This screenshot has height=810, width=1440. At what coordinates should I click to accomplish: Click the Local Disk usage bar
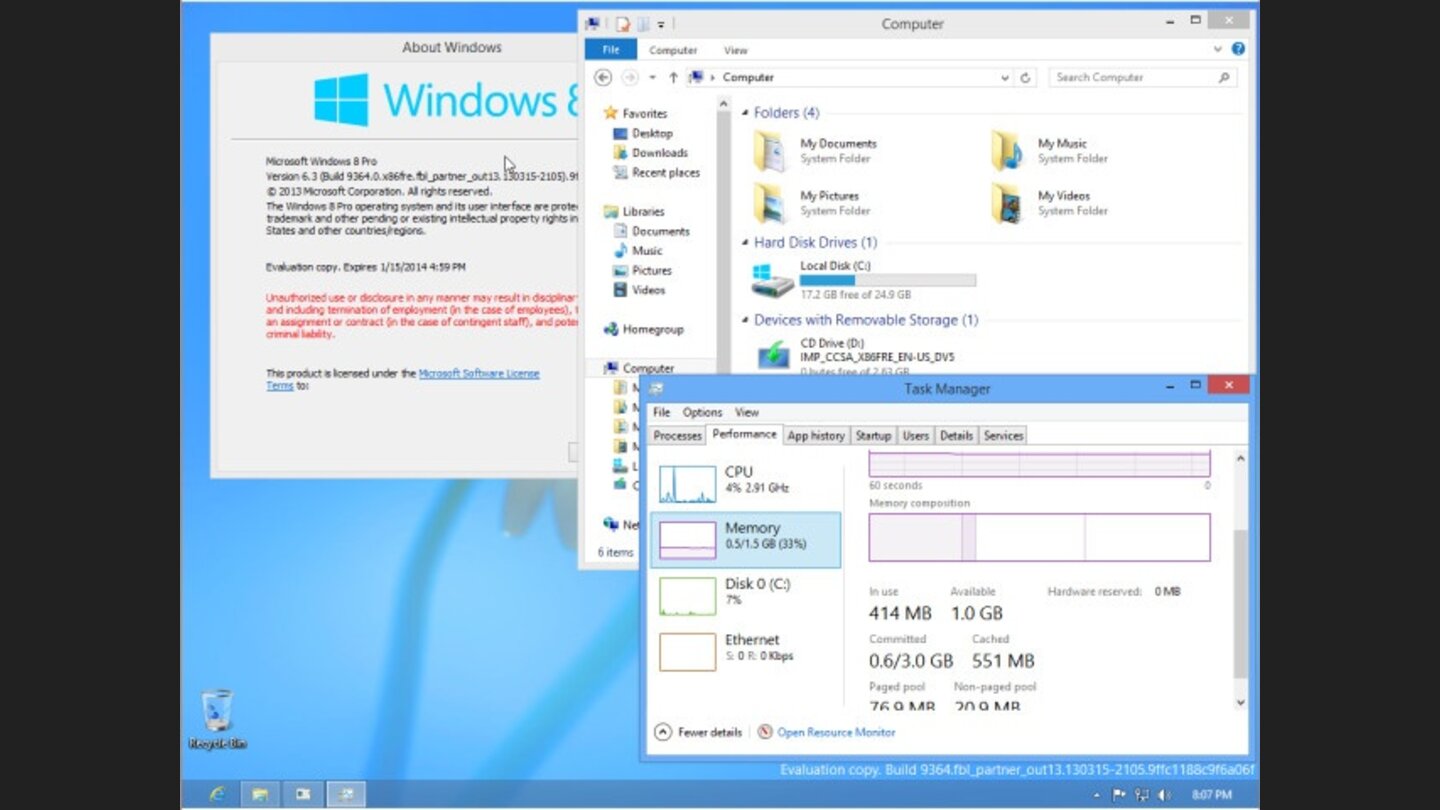click(887, 280)
